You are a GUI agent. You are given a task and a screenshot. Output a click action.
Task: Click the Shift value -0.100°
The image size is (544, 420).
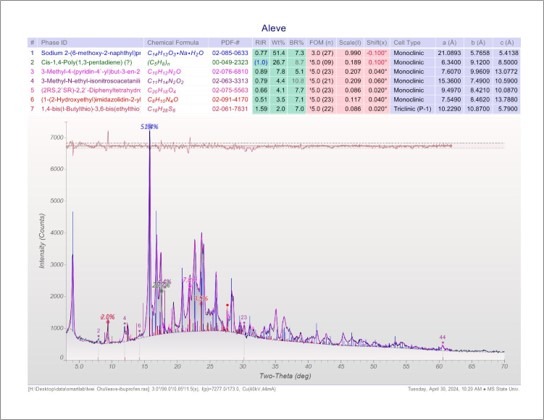377,53
